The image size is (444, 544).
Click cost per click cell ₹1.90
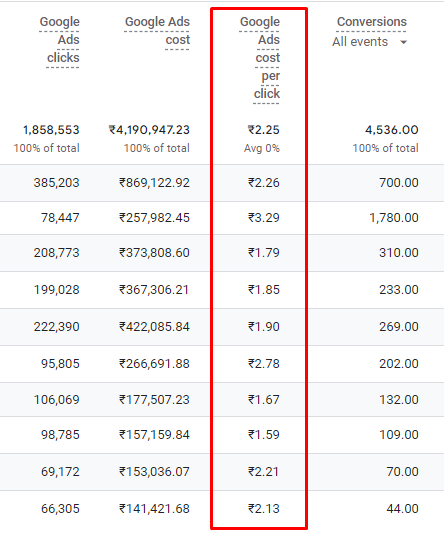[x=264, y=327]
